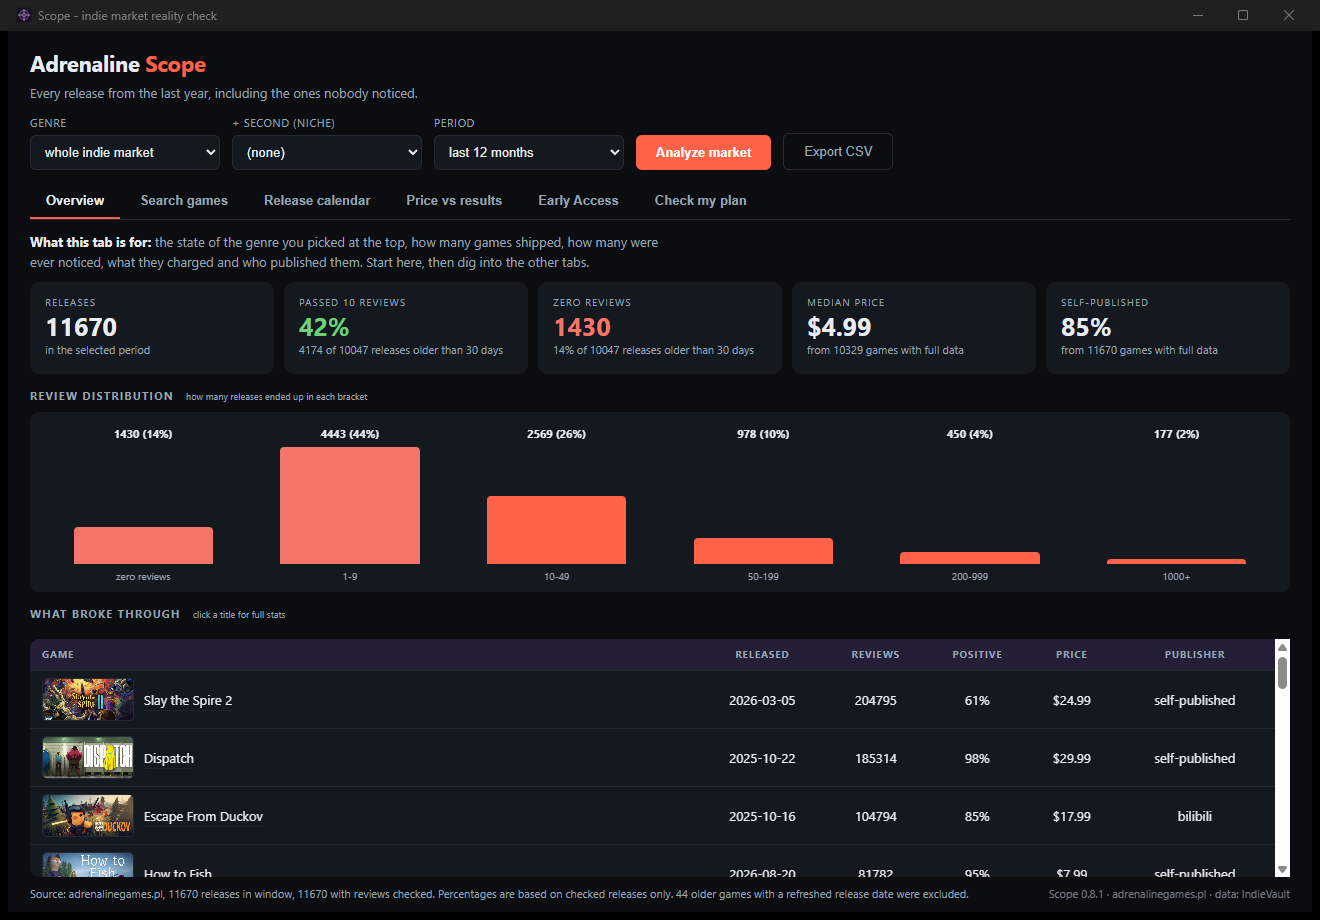This screenshot has width=1320, height=920.
Task: Click the table scrollbar down arrow
Action: pyautogui.click(x=1282, y=870)
